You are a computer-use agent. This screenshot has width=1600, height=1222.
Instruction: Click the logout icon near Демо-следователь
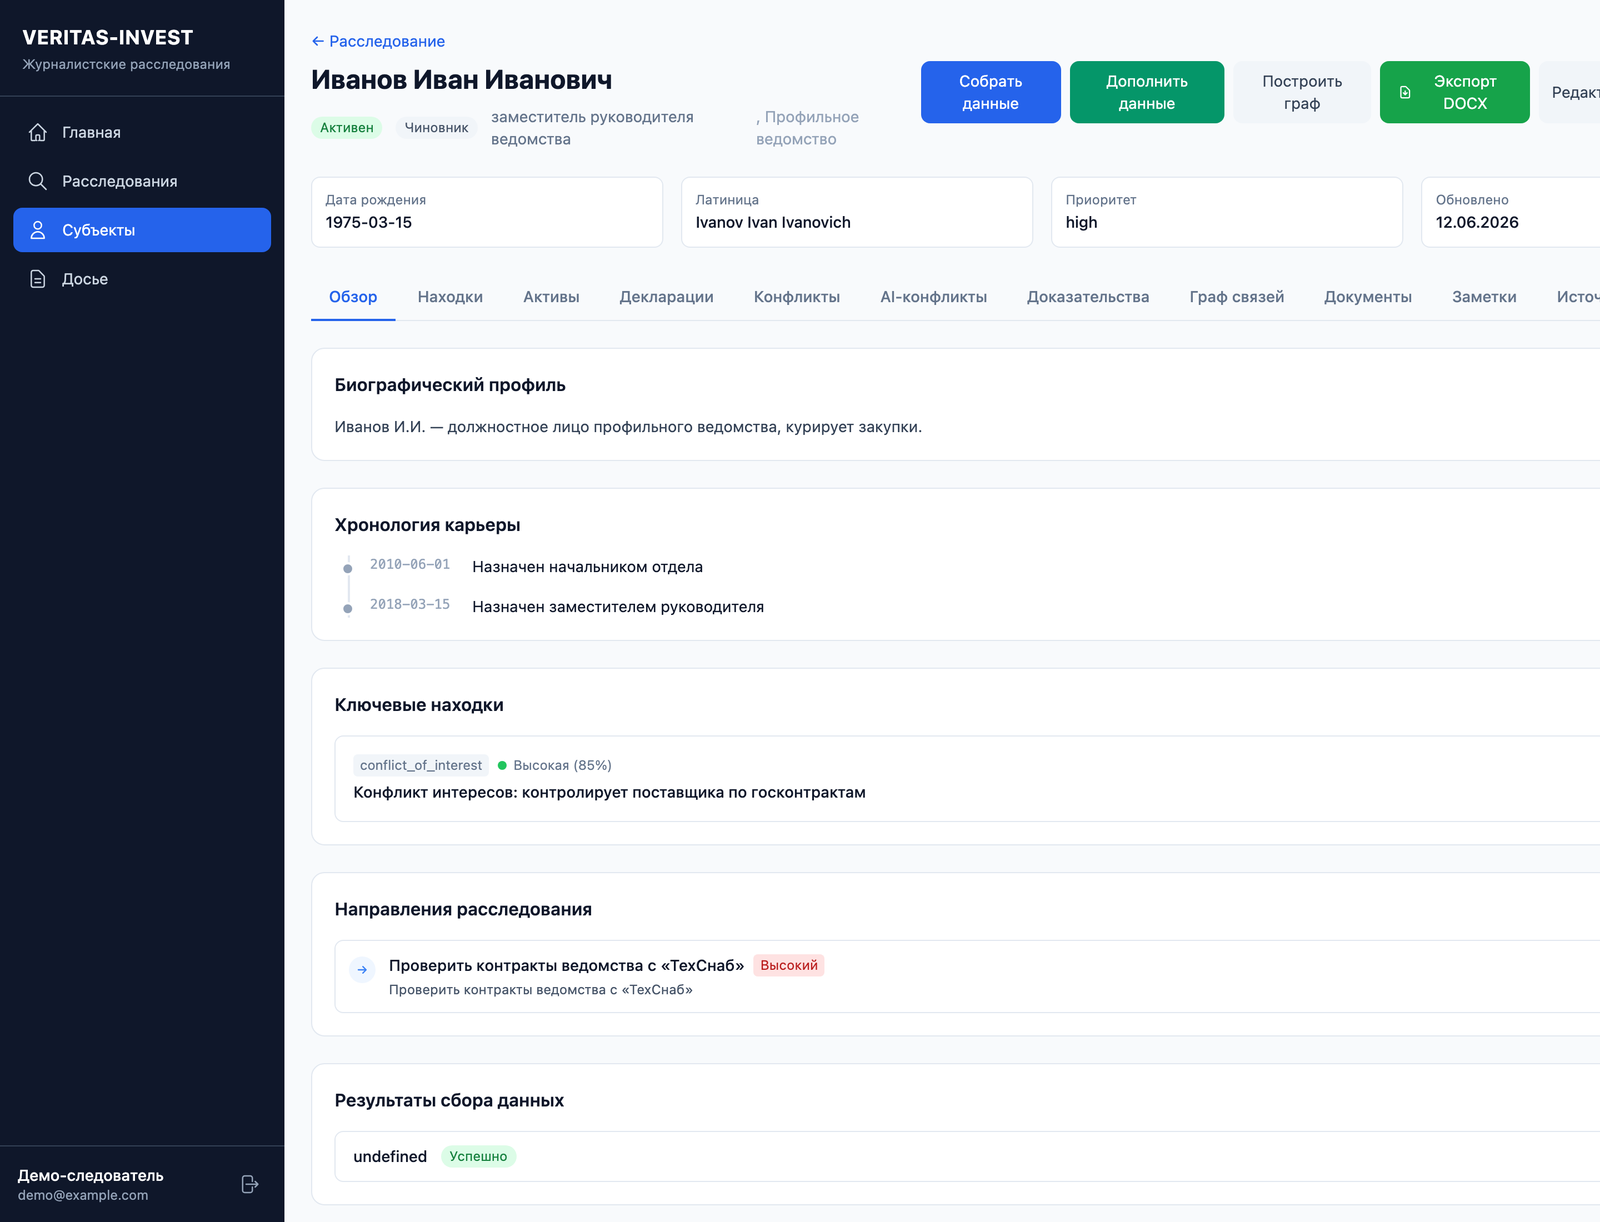(250, 1184)
